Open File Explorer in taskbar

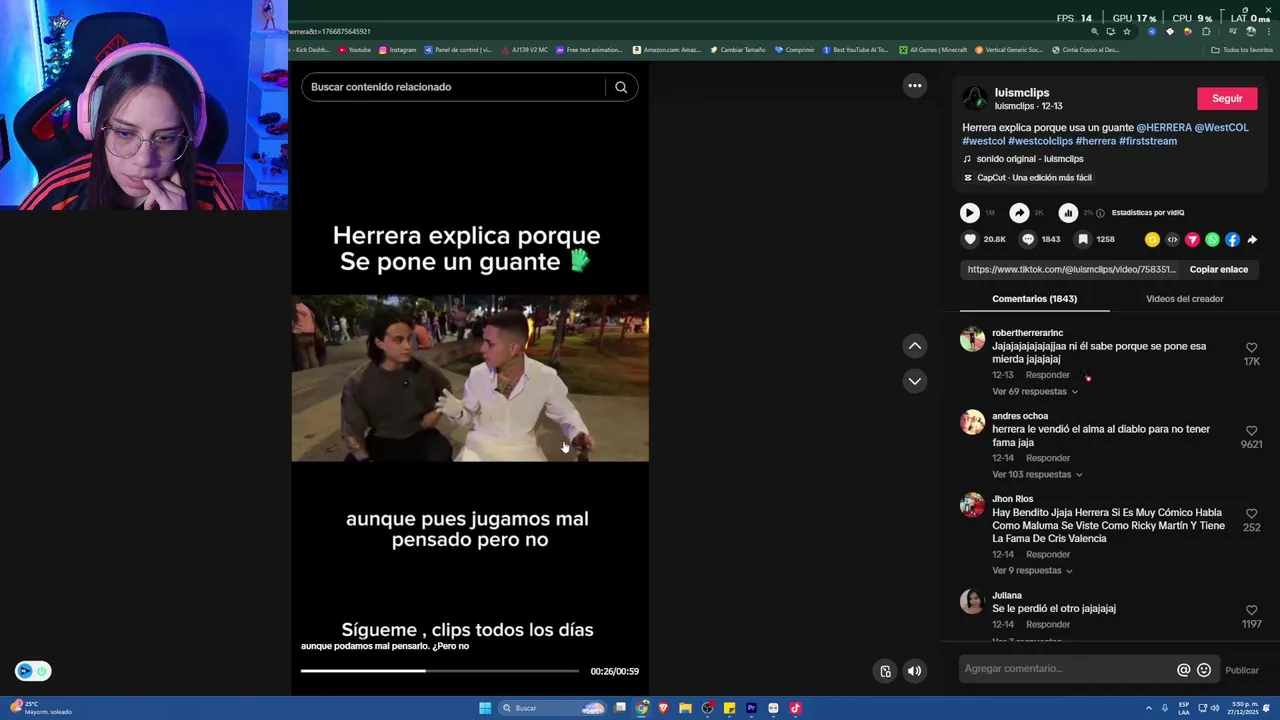coord(685,708)
